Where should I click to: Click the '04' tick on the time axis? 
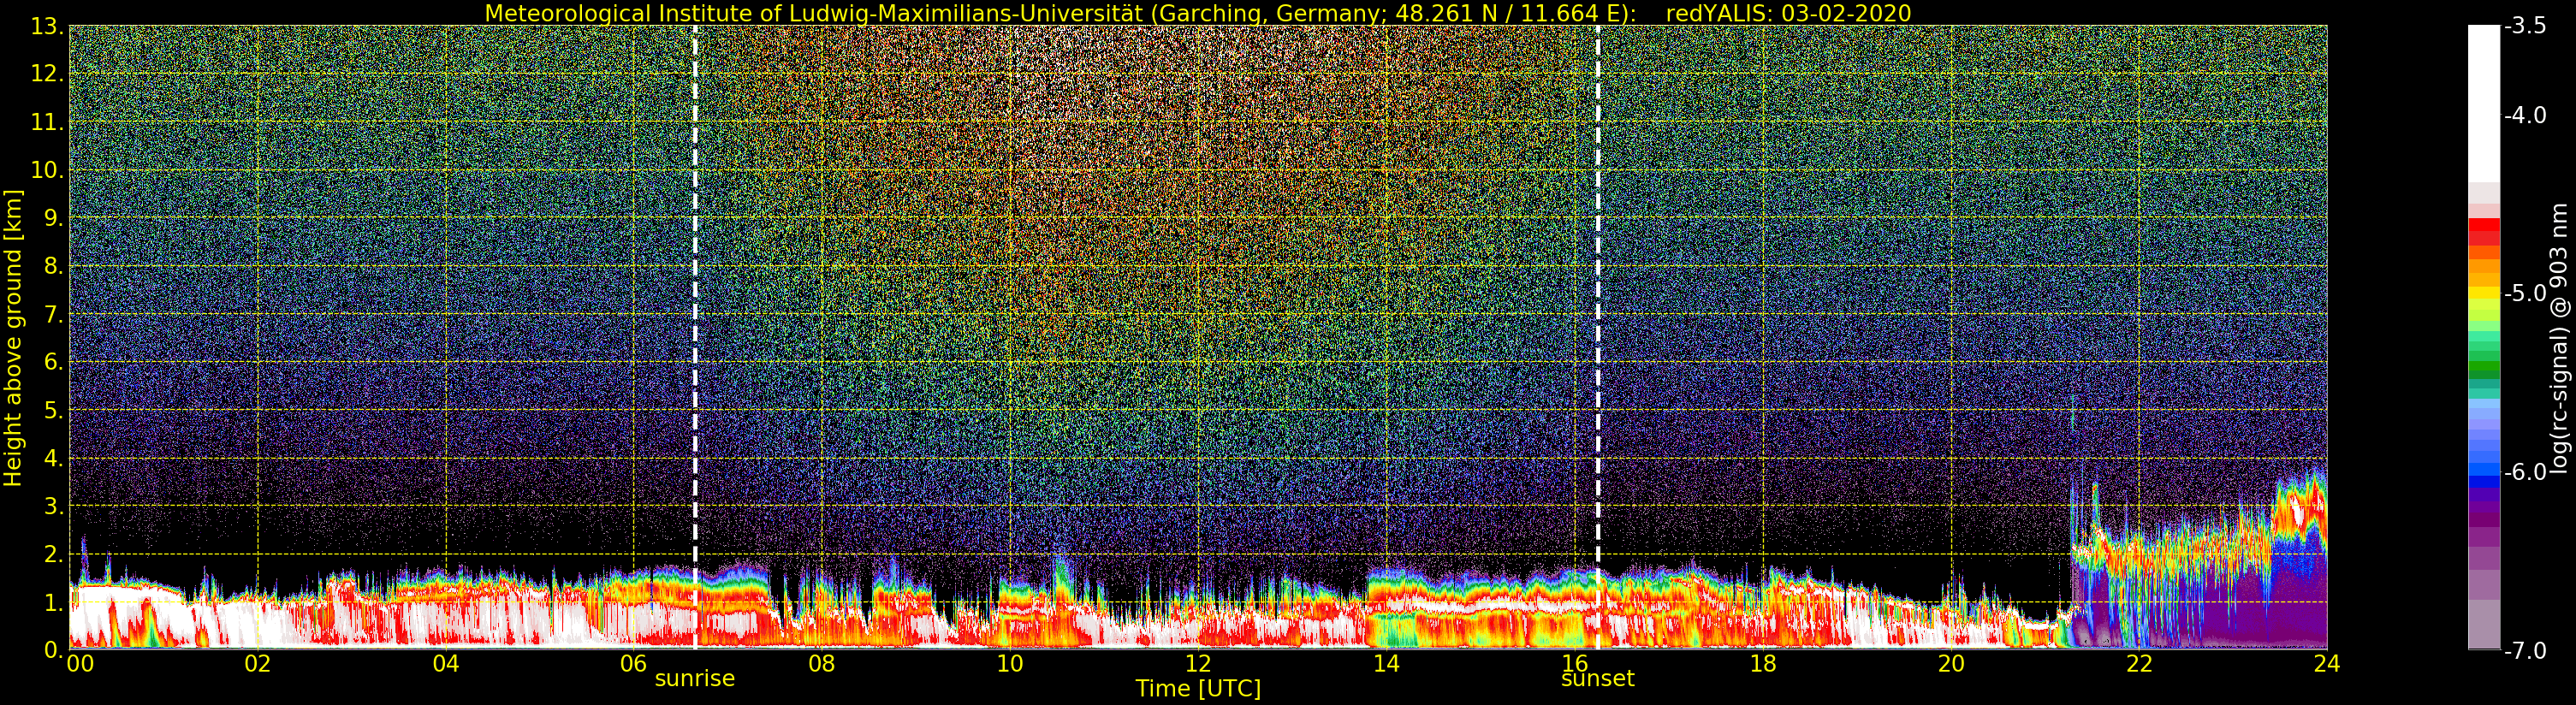[446, 664]
